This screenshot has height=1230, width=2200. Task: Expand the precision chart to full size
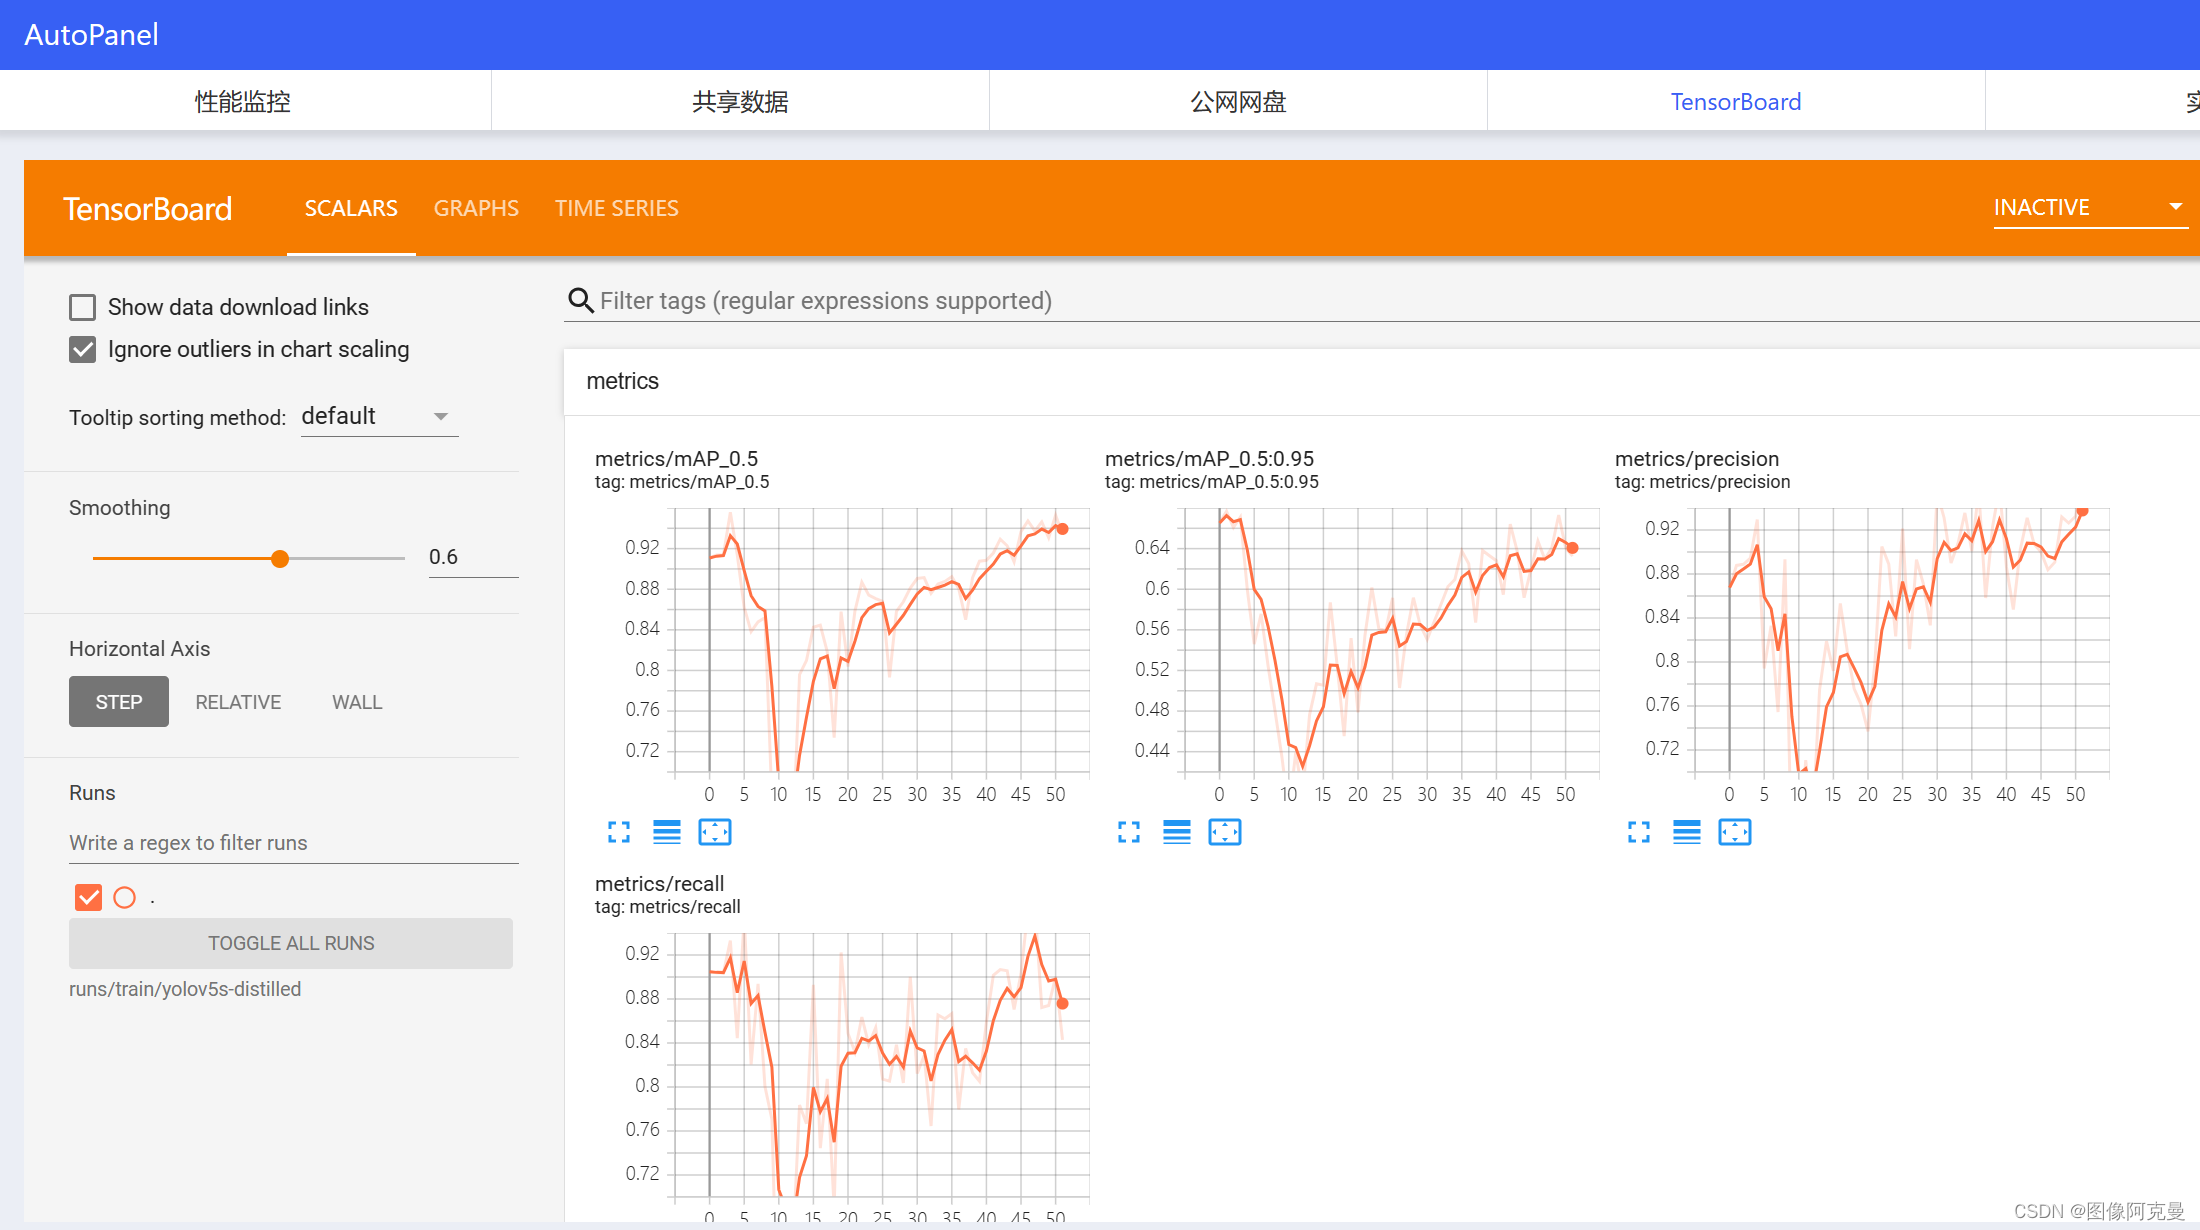click(x=1639, y=832)
